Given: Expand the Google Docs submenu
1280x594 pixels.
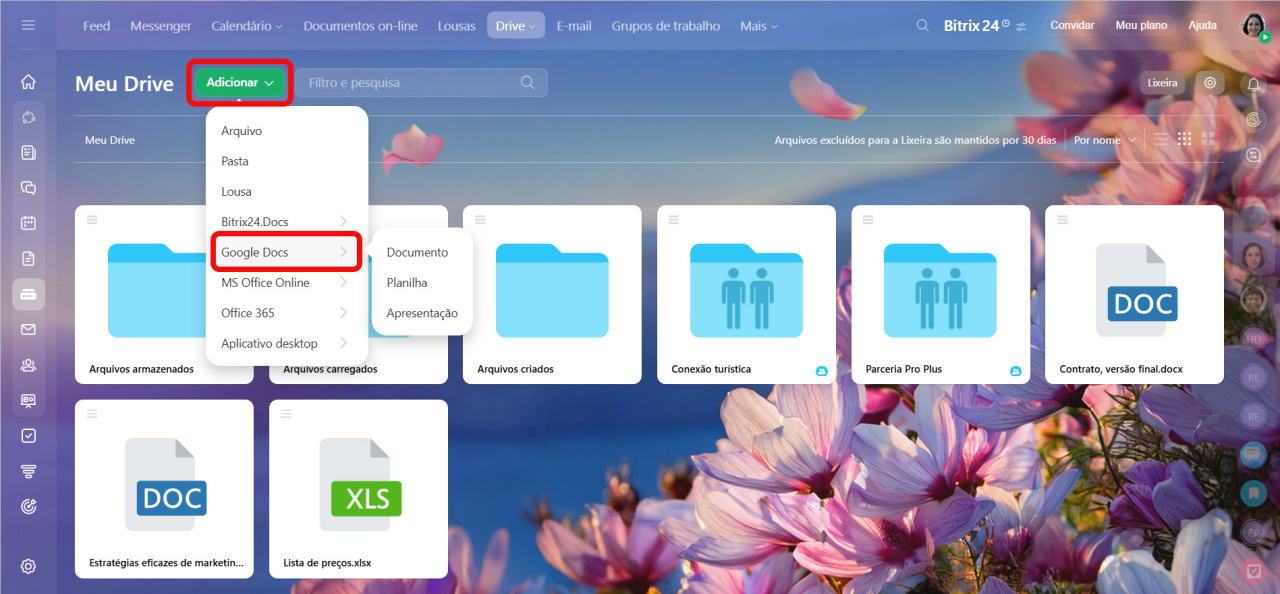Looking at the screenshot, I should click(287, 252).
